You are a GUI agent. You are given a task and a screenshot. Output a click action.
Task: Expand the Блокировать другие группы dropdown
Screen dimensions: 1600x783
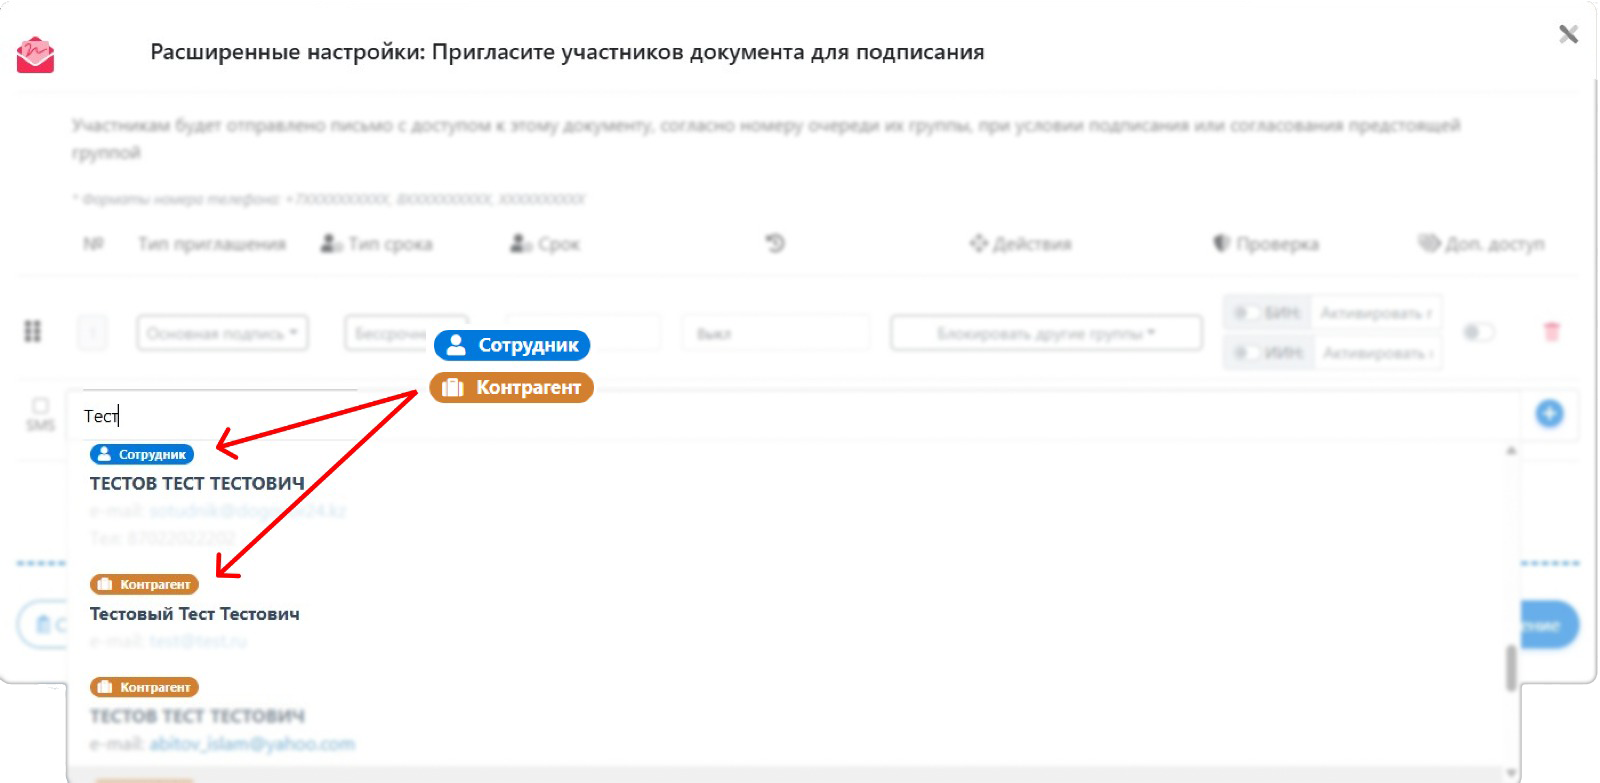pos(1045,333)
